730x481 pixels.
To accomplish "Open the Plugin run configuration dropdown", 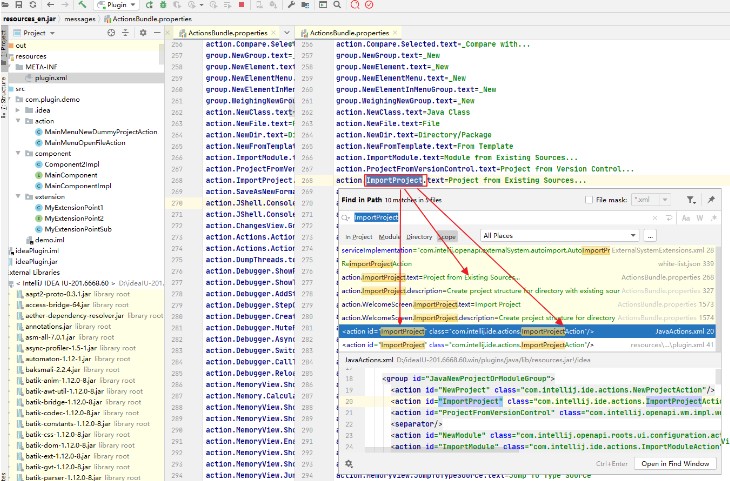I will pos(116,5).
